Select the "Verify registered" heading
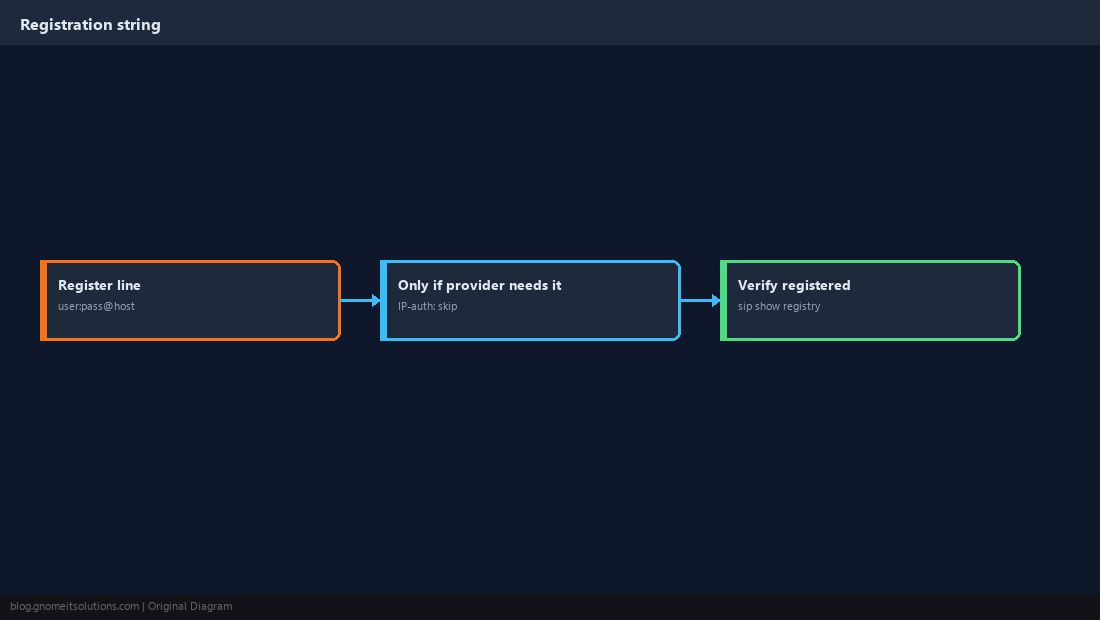1100x620 pixels. tap(793, 285)
